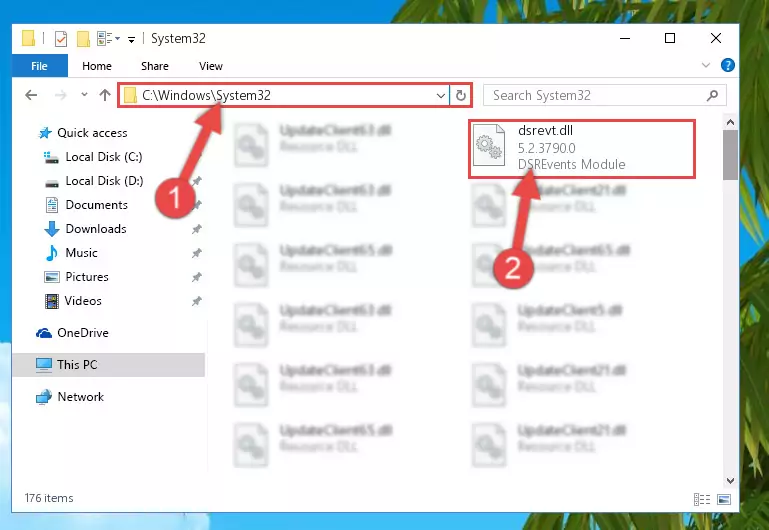Select This PC in navigation pane
The height and width of the screenshot is (530, 769).
point(108,365)
